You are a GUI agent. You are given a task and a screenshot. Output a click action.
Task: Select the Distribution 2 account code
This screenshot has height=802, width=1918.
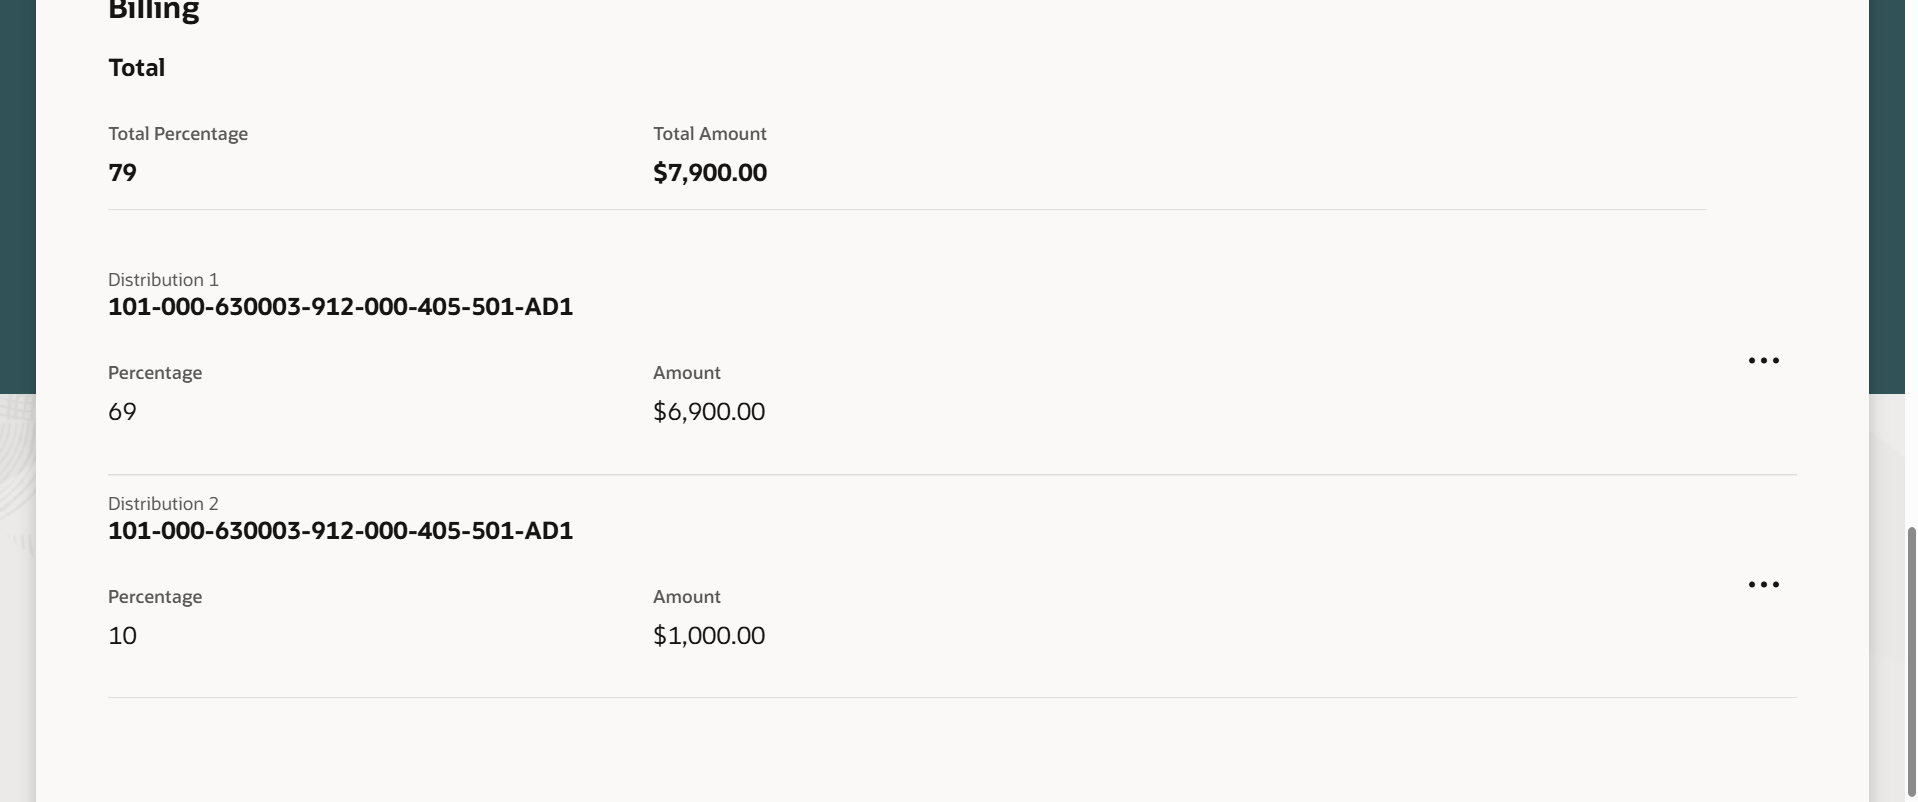coord(340,531)
